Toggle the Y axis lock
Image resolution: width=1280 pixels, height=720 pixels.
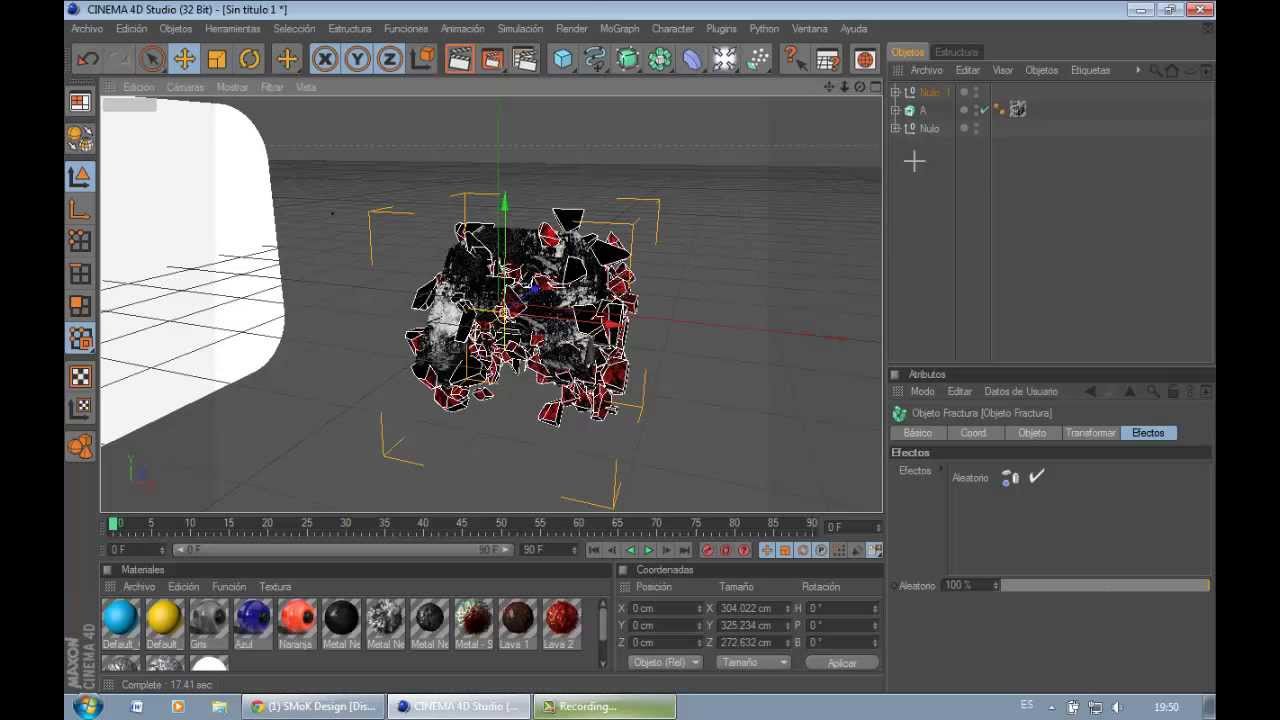[357, 59]
